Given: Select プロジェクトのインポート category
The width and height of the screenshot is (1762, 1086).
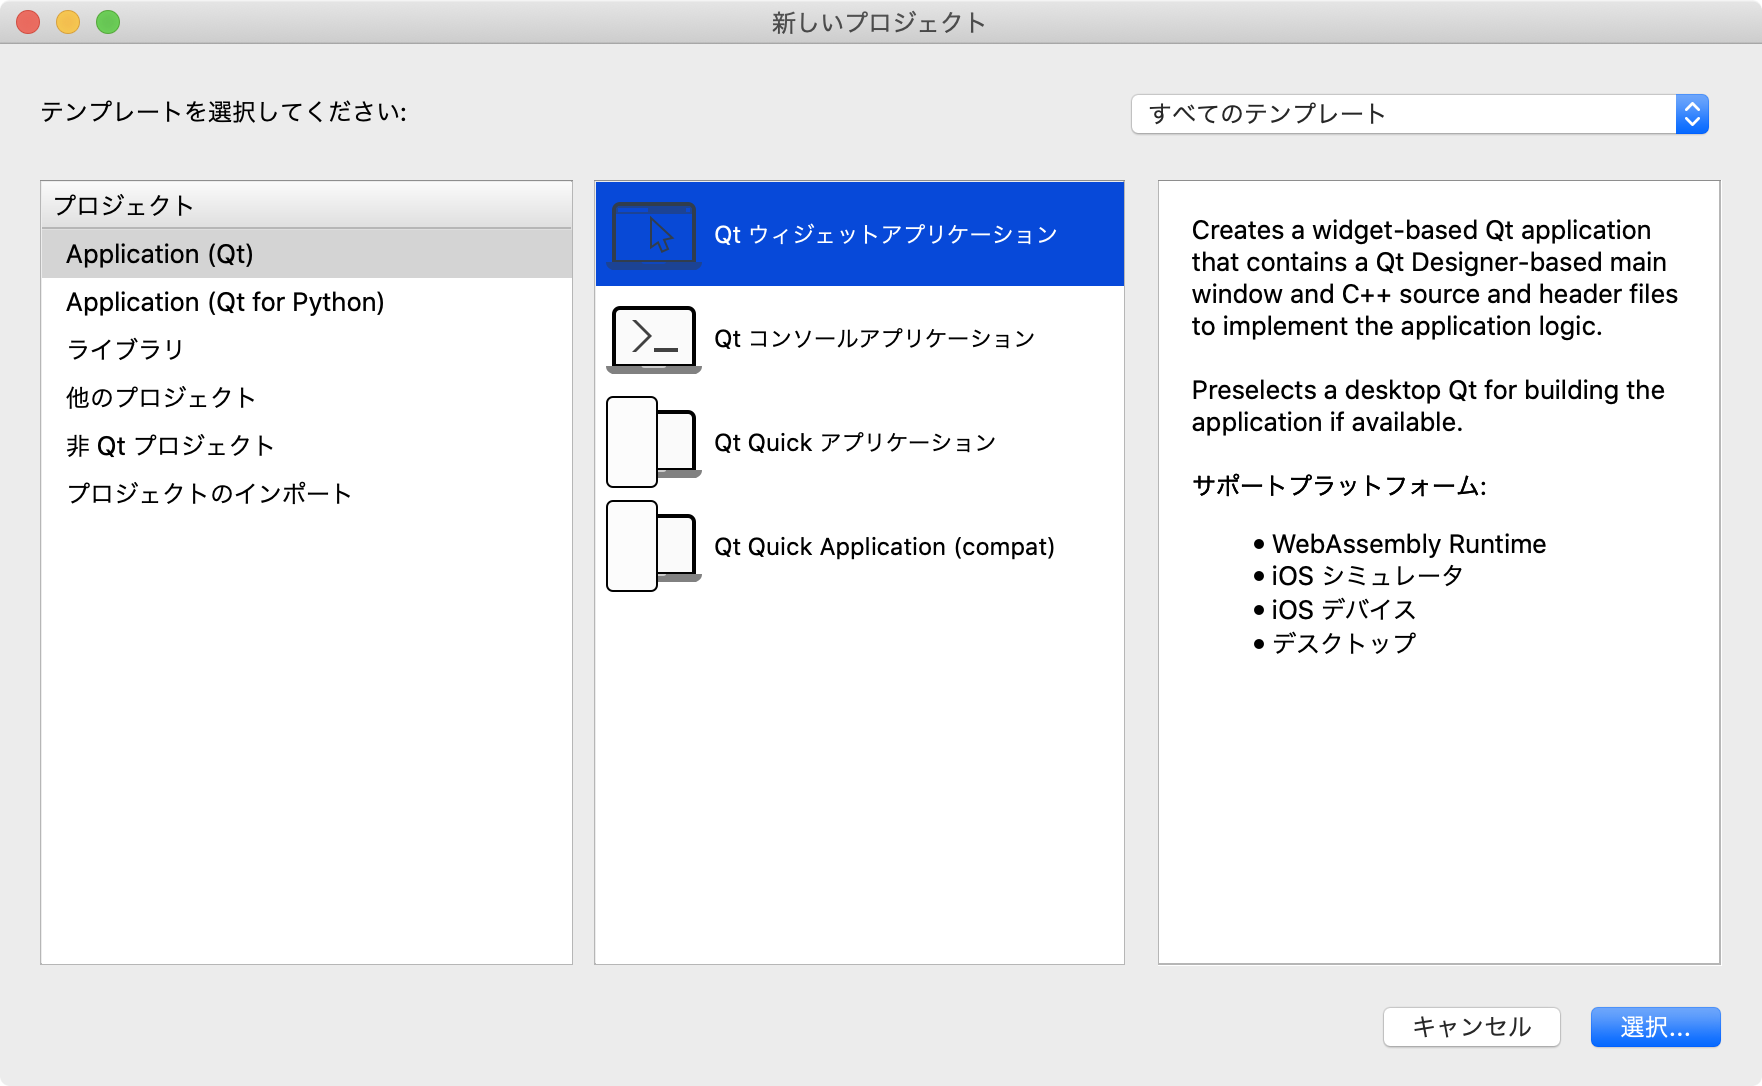Looking at the screenshot, I should tap(307, 494).
